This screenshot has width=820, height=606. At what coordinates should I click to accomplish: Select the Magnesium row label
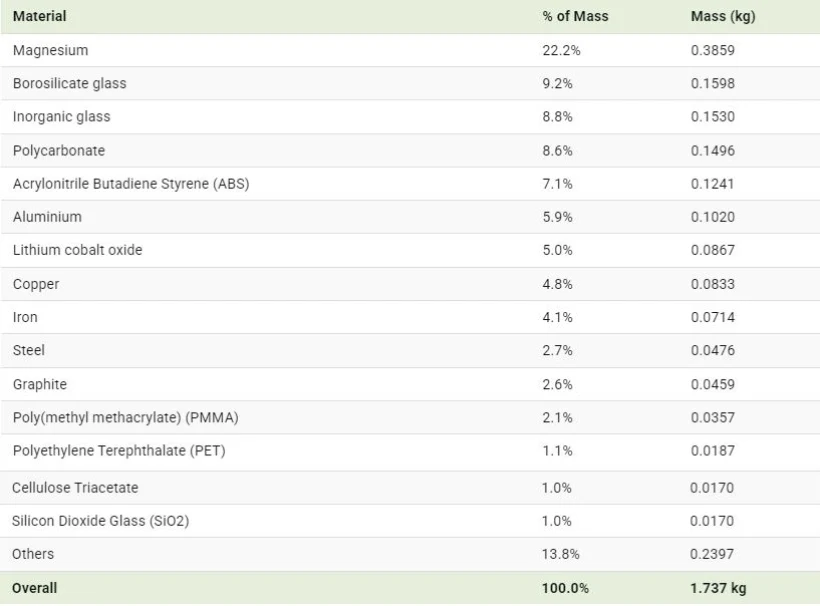[51, 50]
